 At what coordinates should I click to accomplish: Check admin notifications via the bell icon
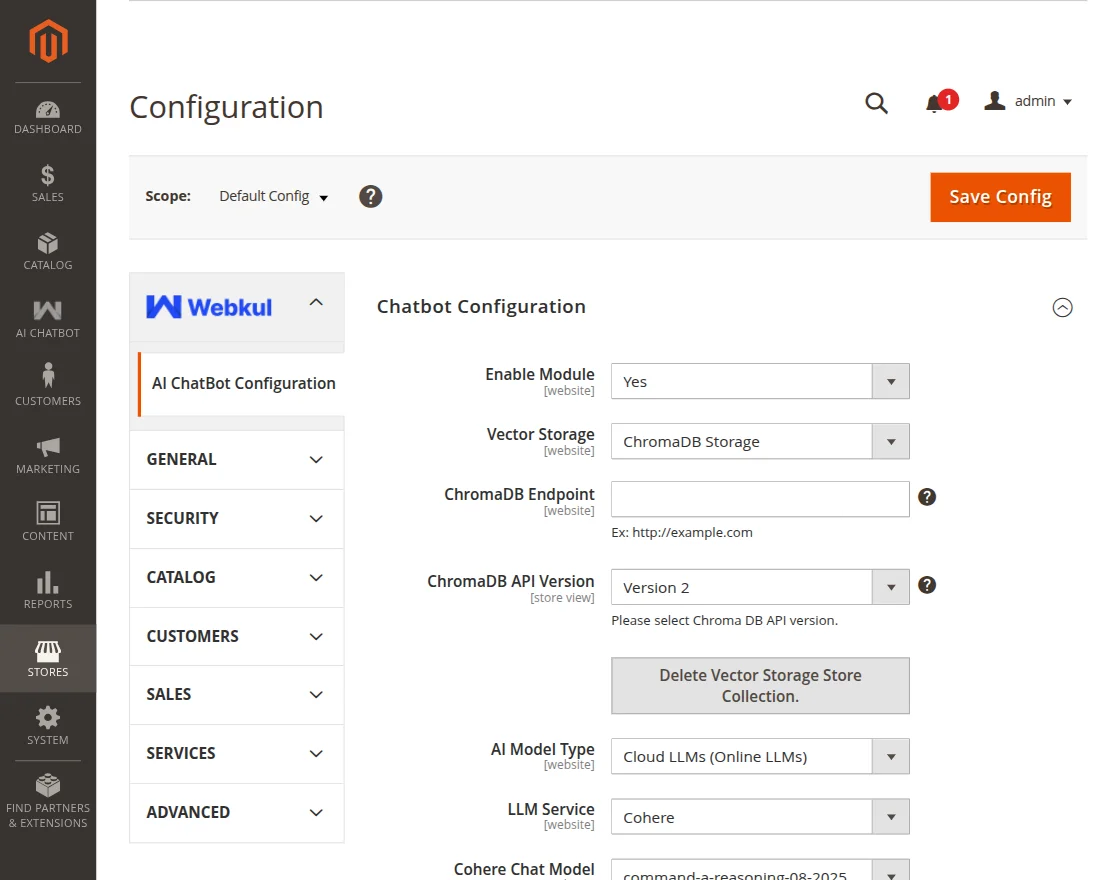[x=935, y=101]
